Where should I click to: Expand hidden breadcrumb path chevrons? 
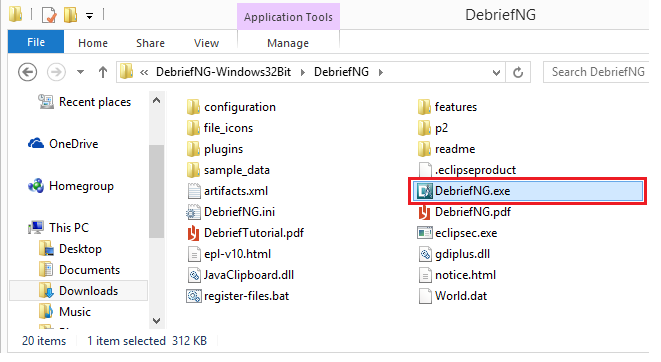[x=144, y=72]
